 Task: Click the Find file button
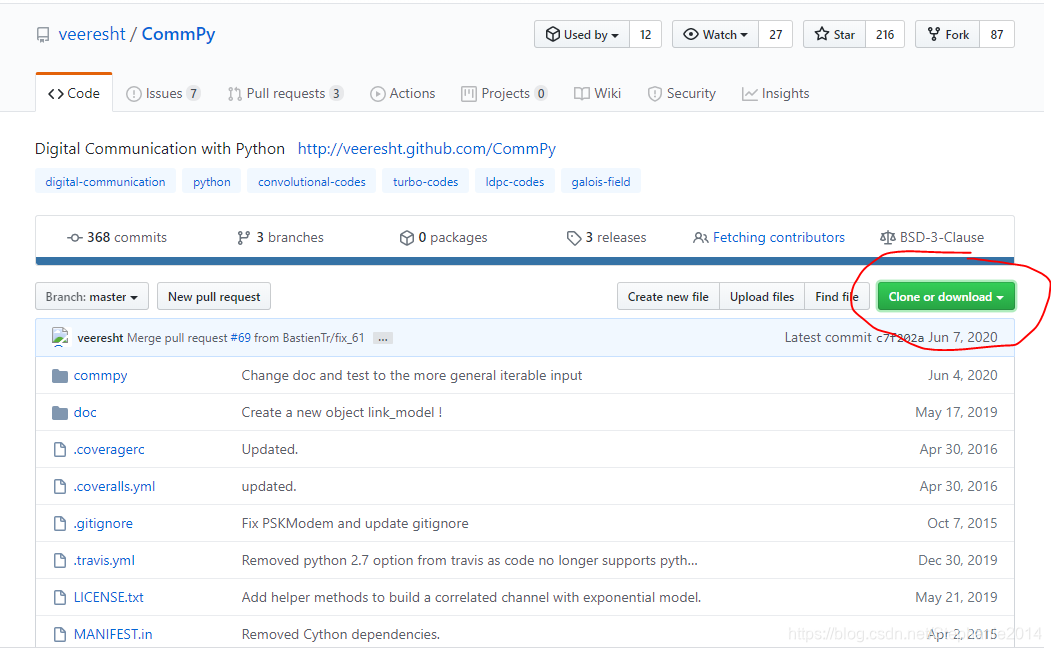[x=837, y=296]
